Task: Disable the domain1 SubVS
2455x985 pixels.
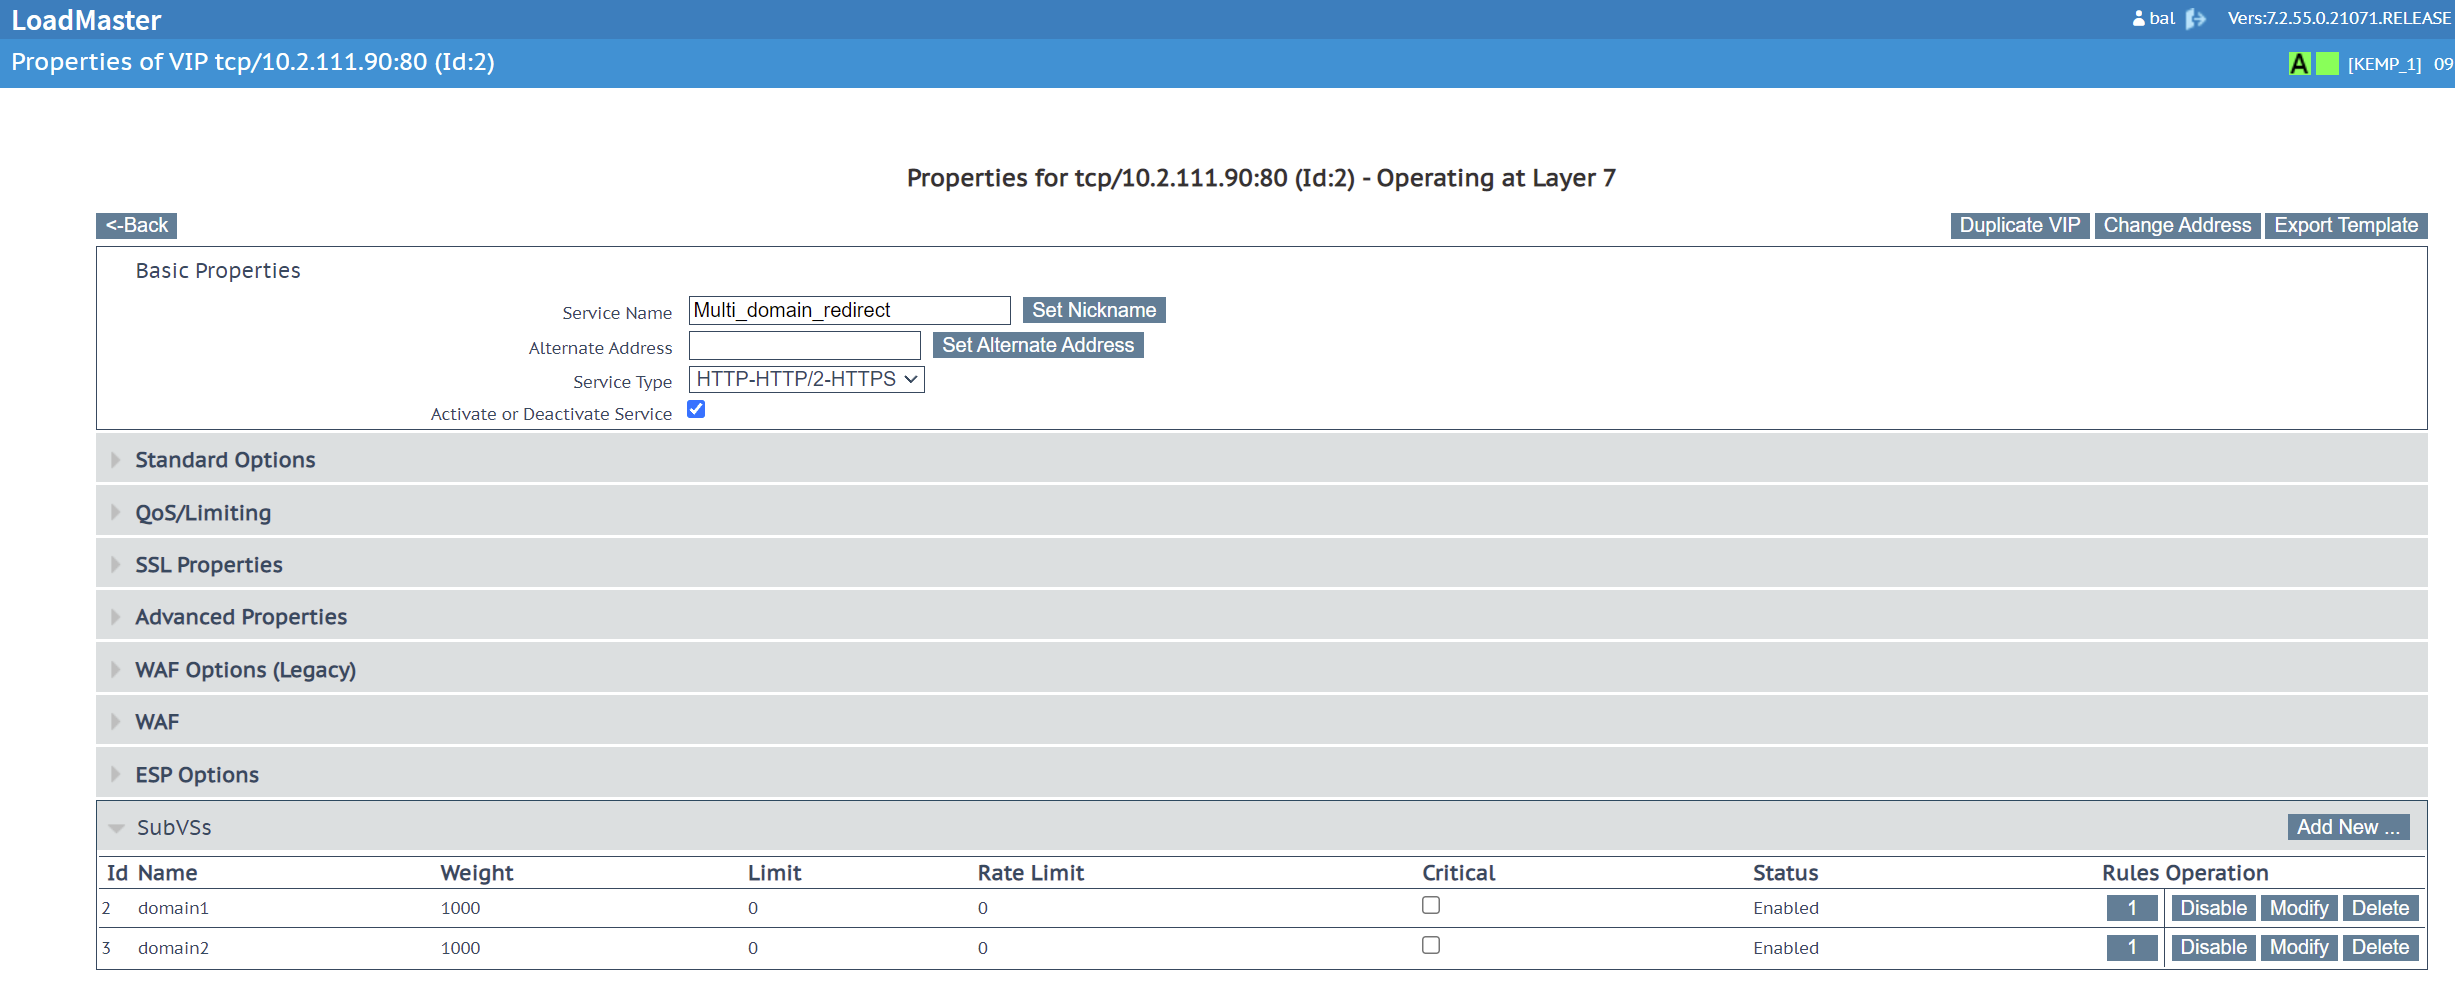Action: click(2213, 908)
